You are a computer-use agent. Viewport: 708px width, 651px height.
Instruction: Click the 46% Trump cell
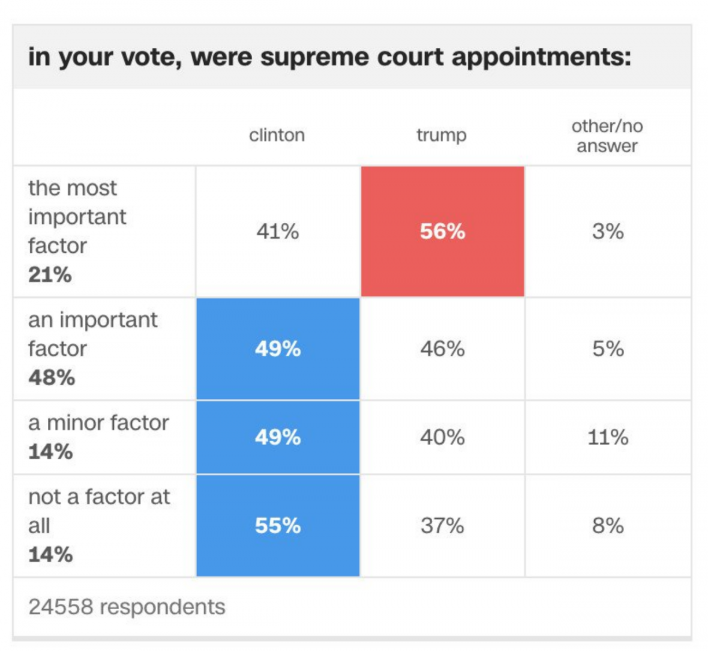click(442, 349)
